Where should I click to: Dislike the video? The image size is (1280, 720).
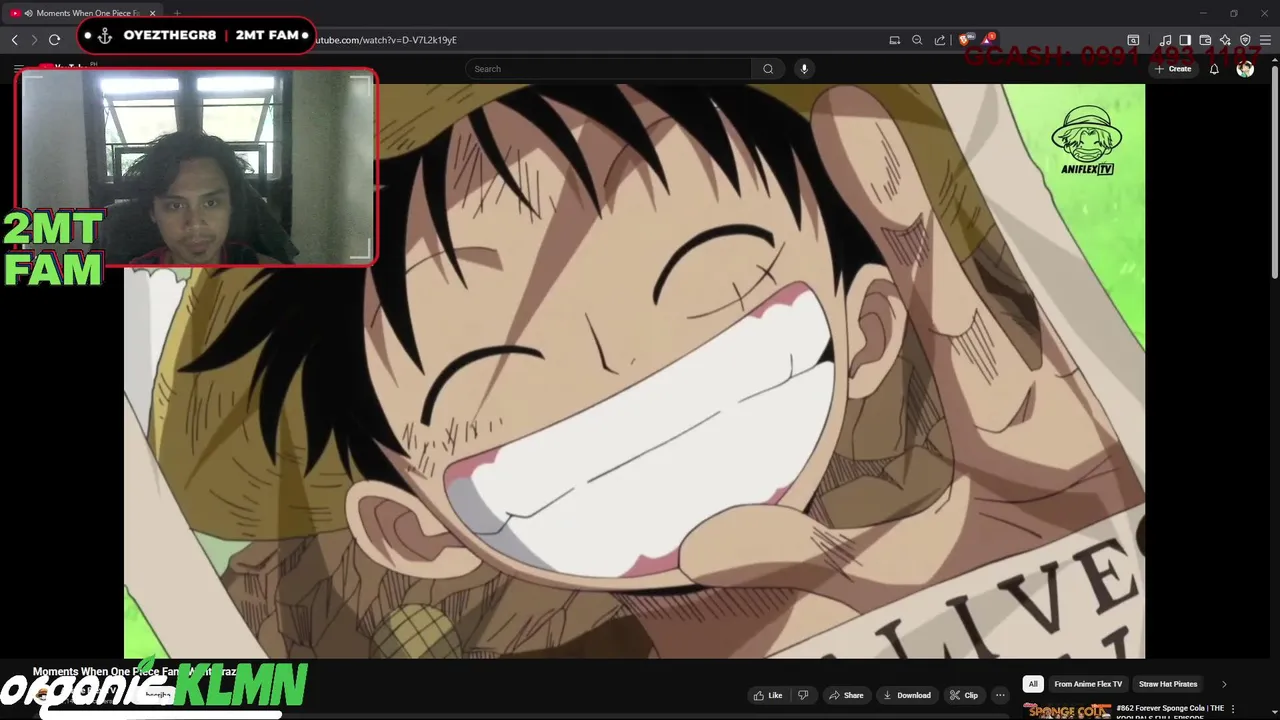[803, 695]
